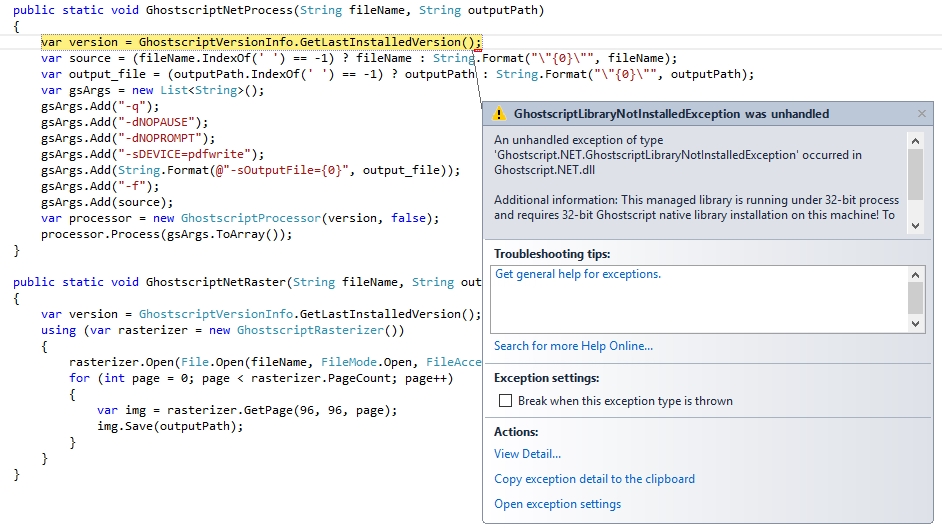Open View Detail link
The height and width of the screenshot is (531, 942).
(527, 454)
